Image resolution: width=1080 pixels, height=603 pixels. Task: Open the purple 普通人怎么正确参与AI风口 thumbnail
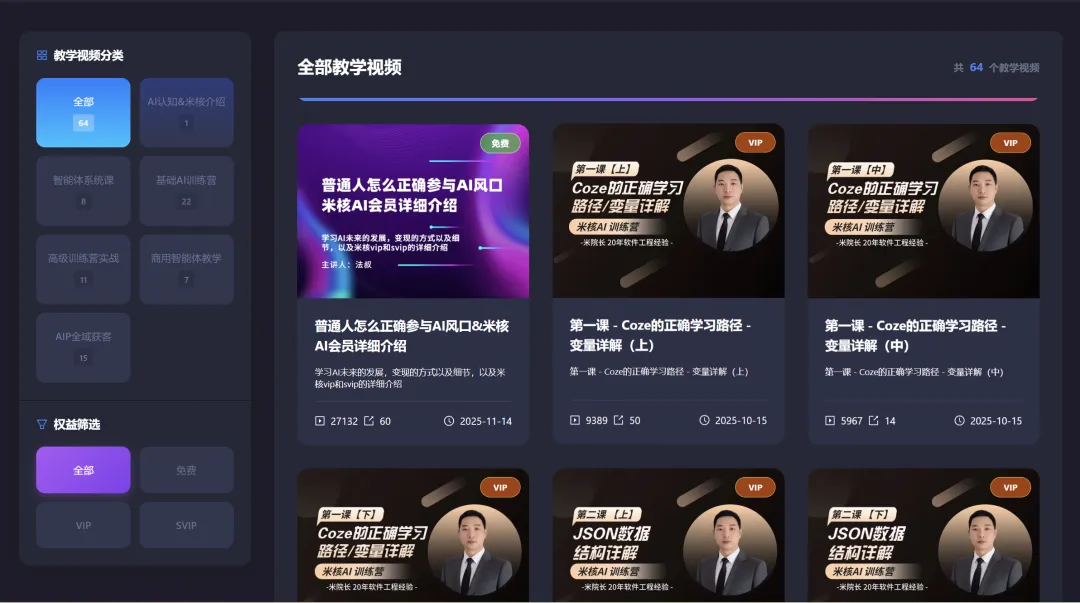(413, 211)
